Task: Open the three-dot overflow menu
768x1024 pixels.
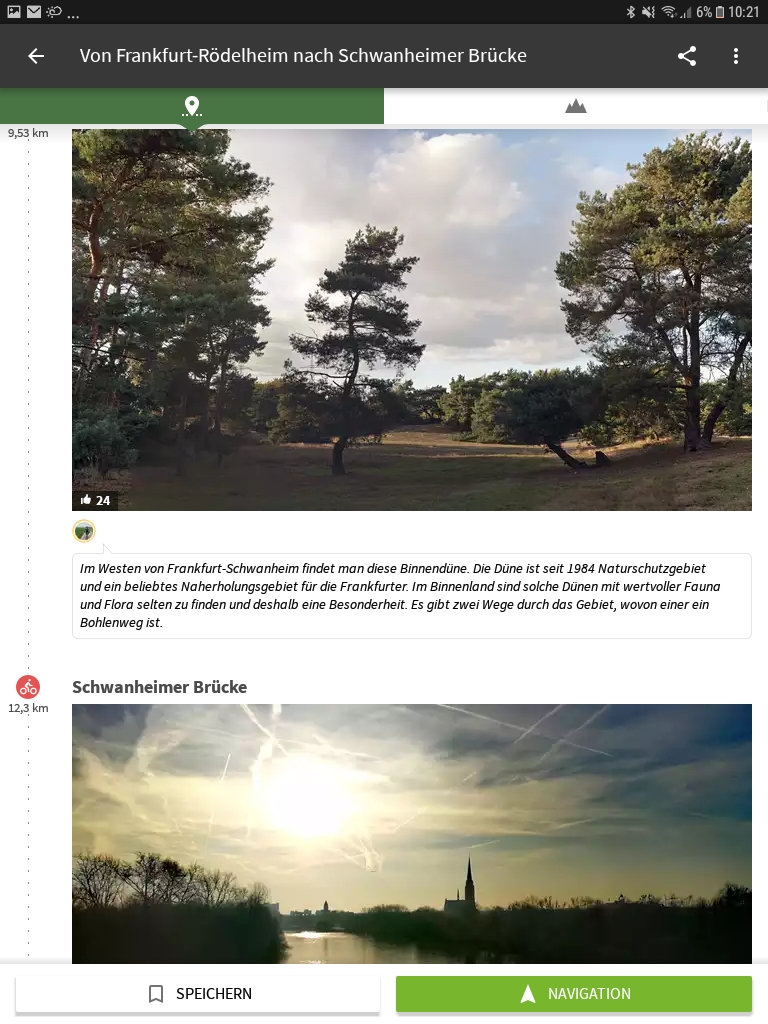Action: coord(736,56)
